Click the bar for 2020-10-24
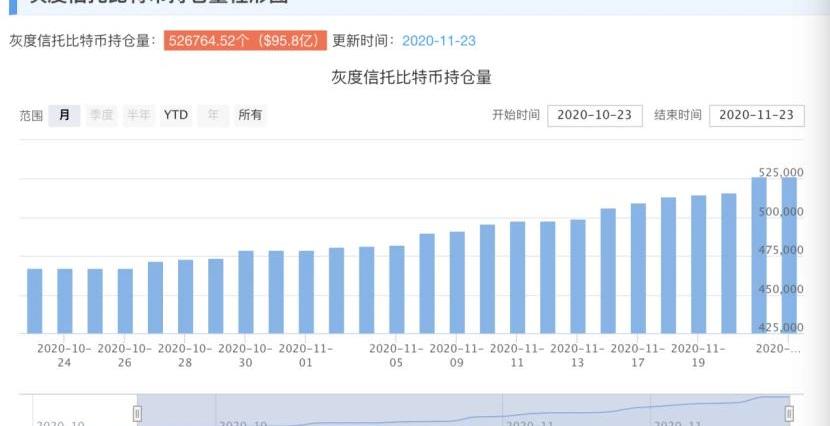This screenshot has height=426, width=830. [x=65, y=301]
